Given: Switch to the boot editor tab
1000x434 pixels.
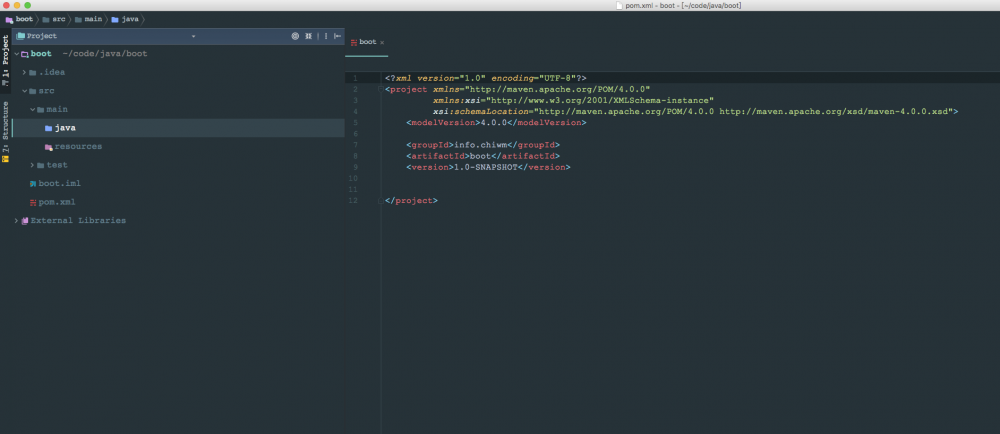Looking at the screenshot, I should tap(366, 42).
